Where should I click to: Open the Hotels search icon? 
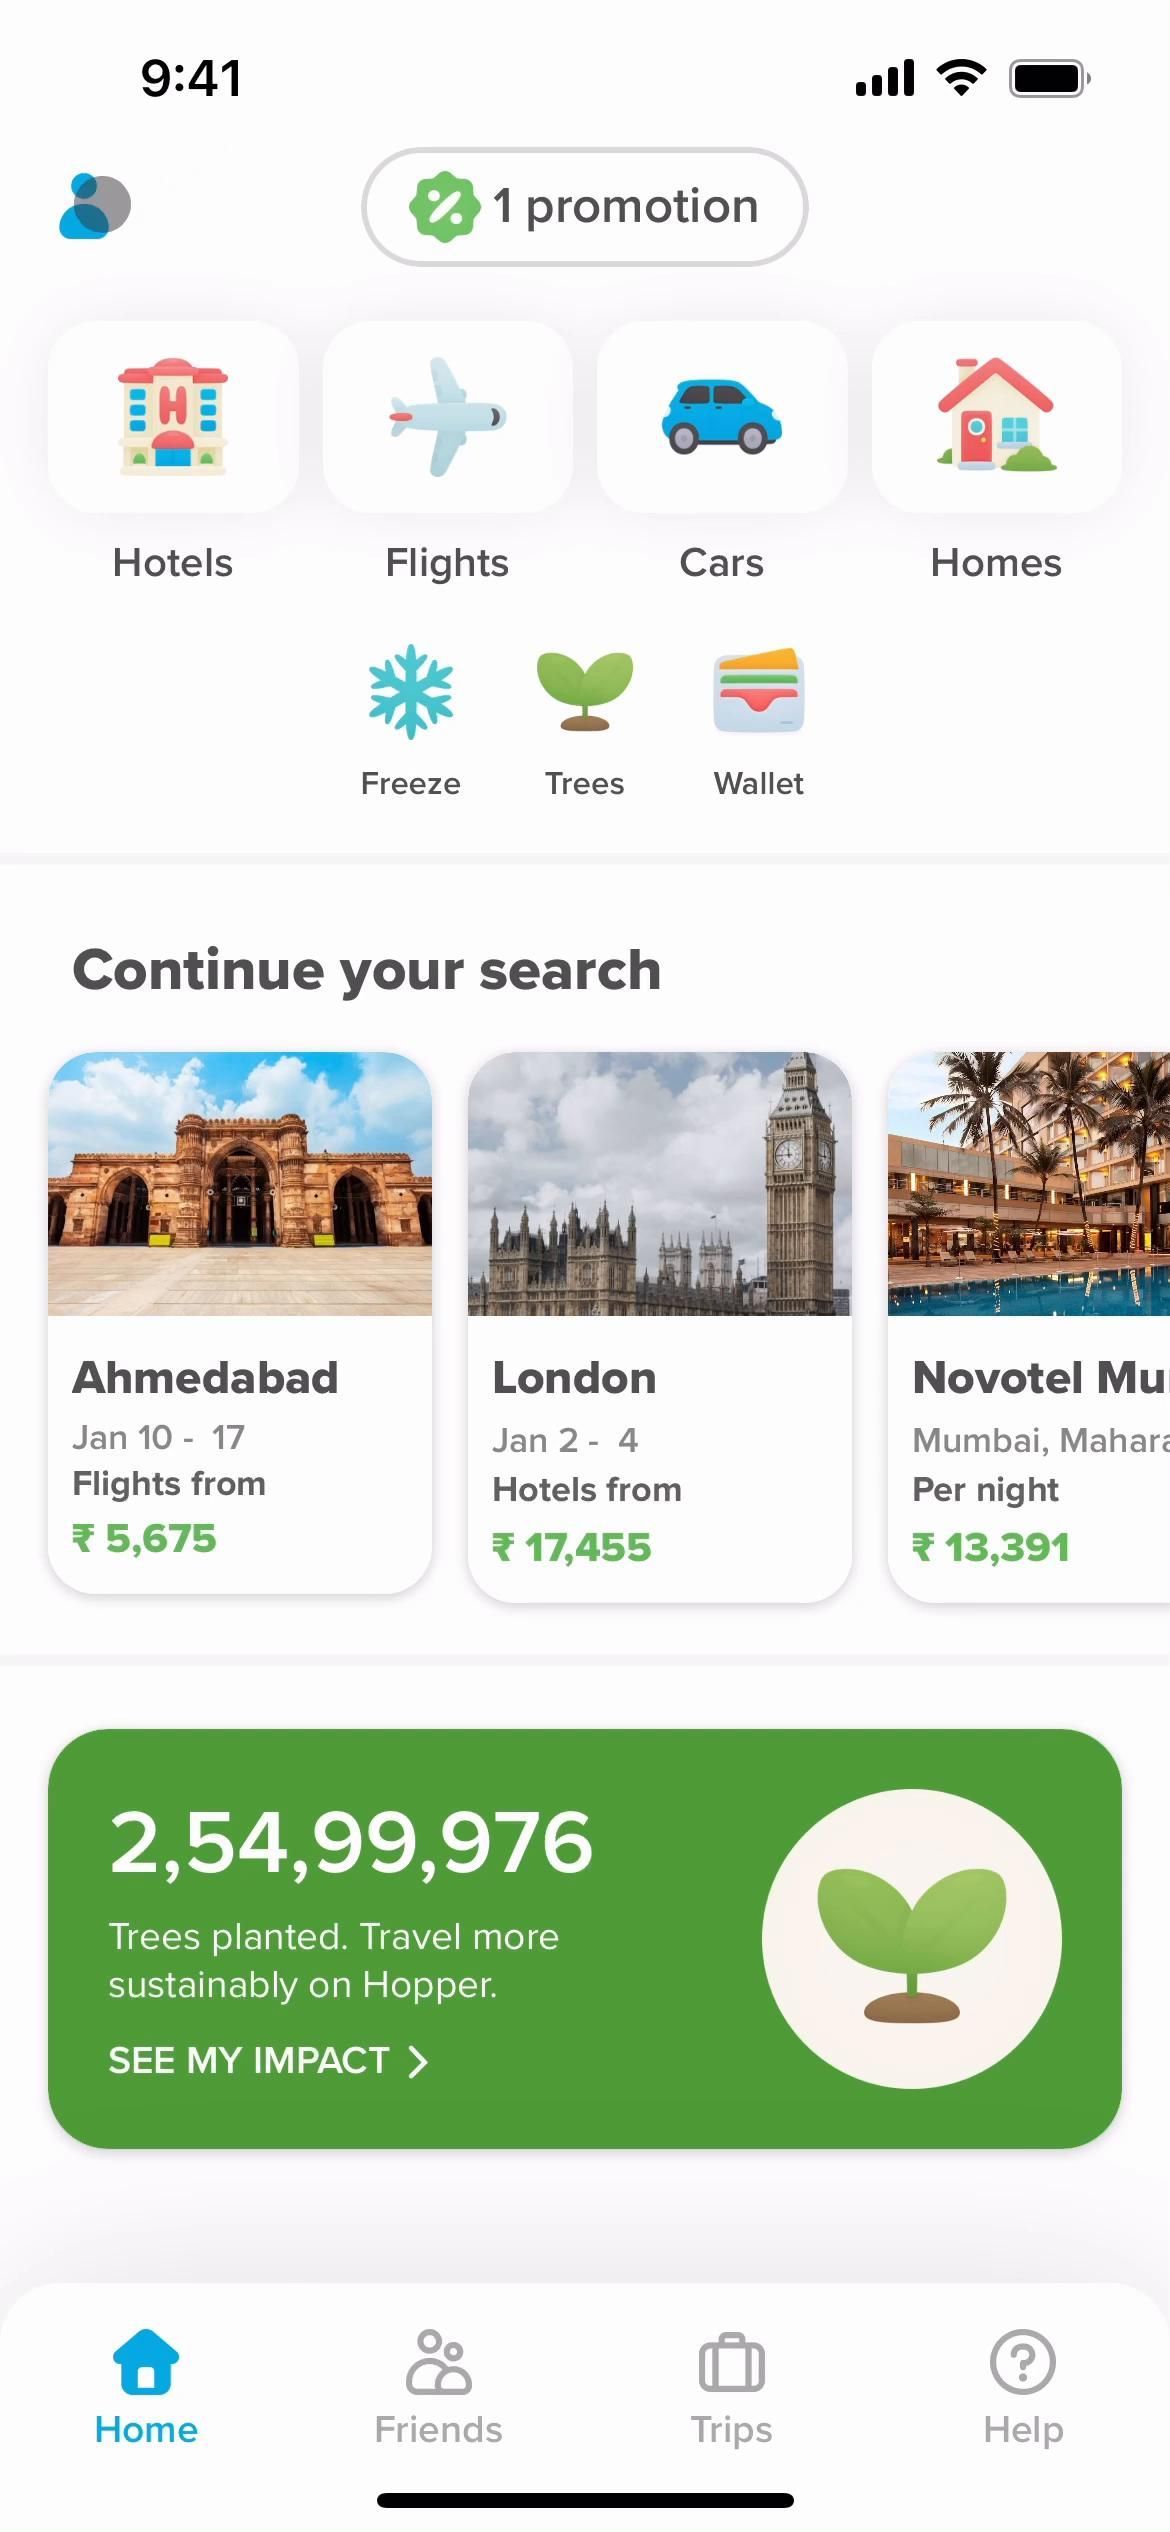click(173, 417)
